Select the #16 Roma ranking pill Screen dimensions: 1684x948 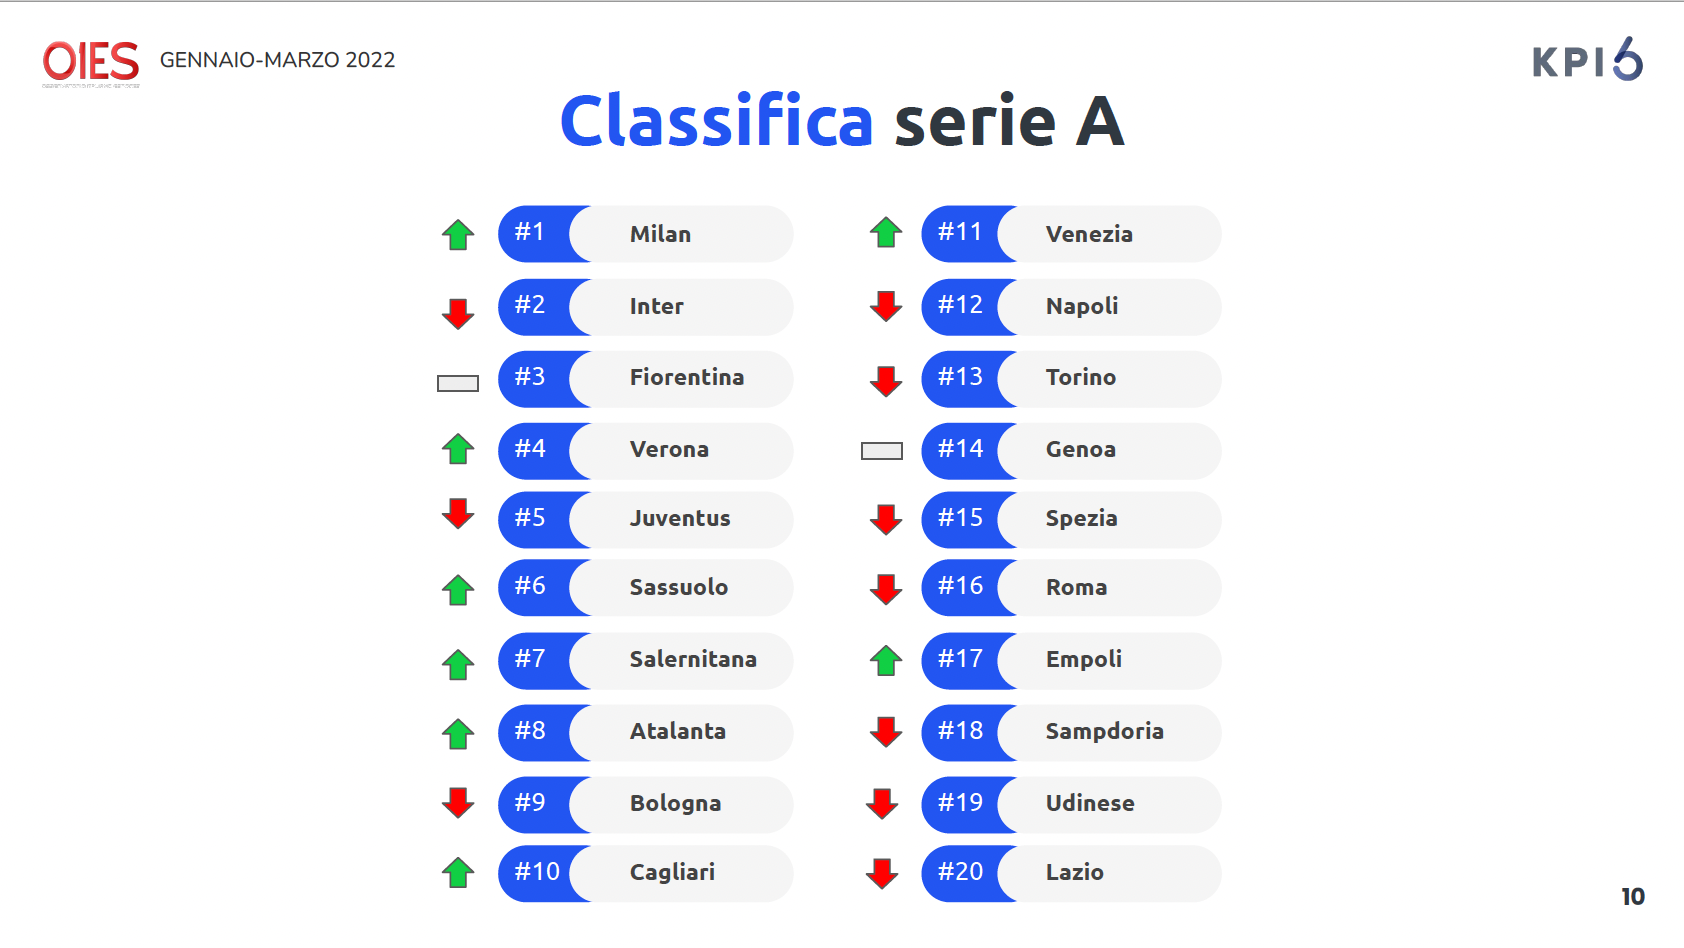pyautogui.click(x=1071, y=587)
